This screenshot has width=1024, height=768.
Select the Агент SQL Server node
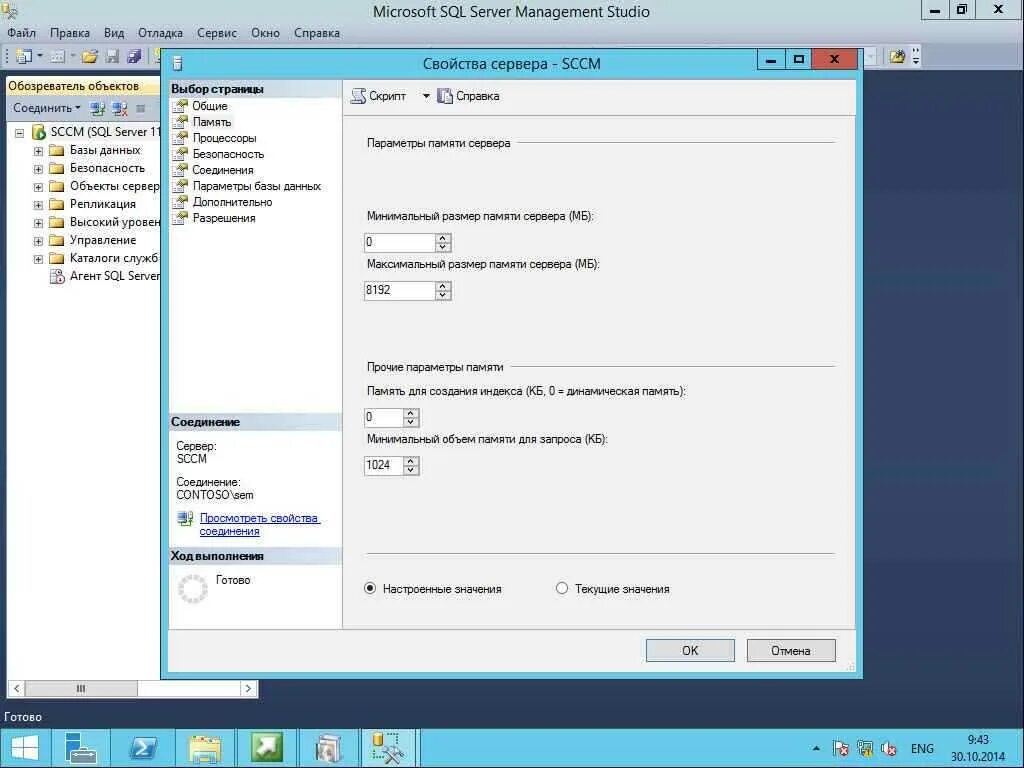(x=104, y=276)
